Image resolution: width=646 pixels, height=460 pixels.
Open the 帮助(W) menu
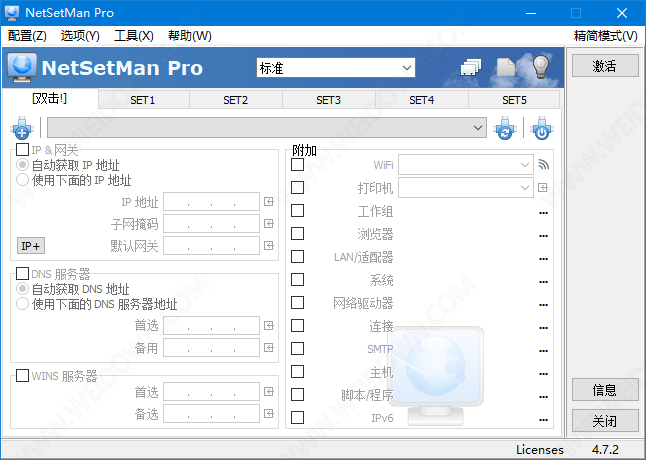[x=190, y=36]
